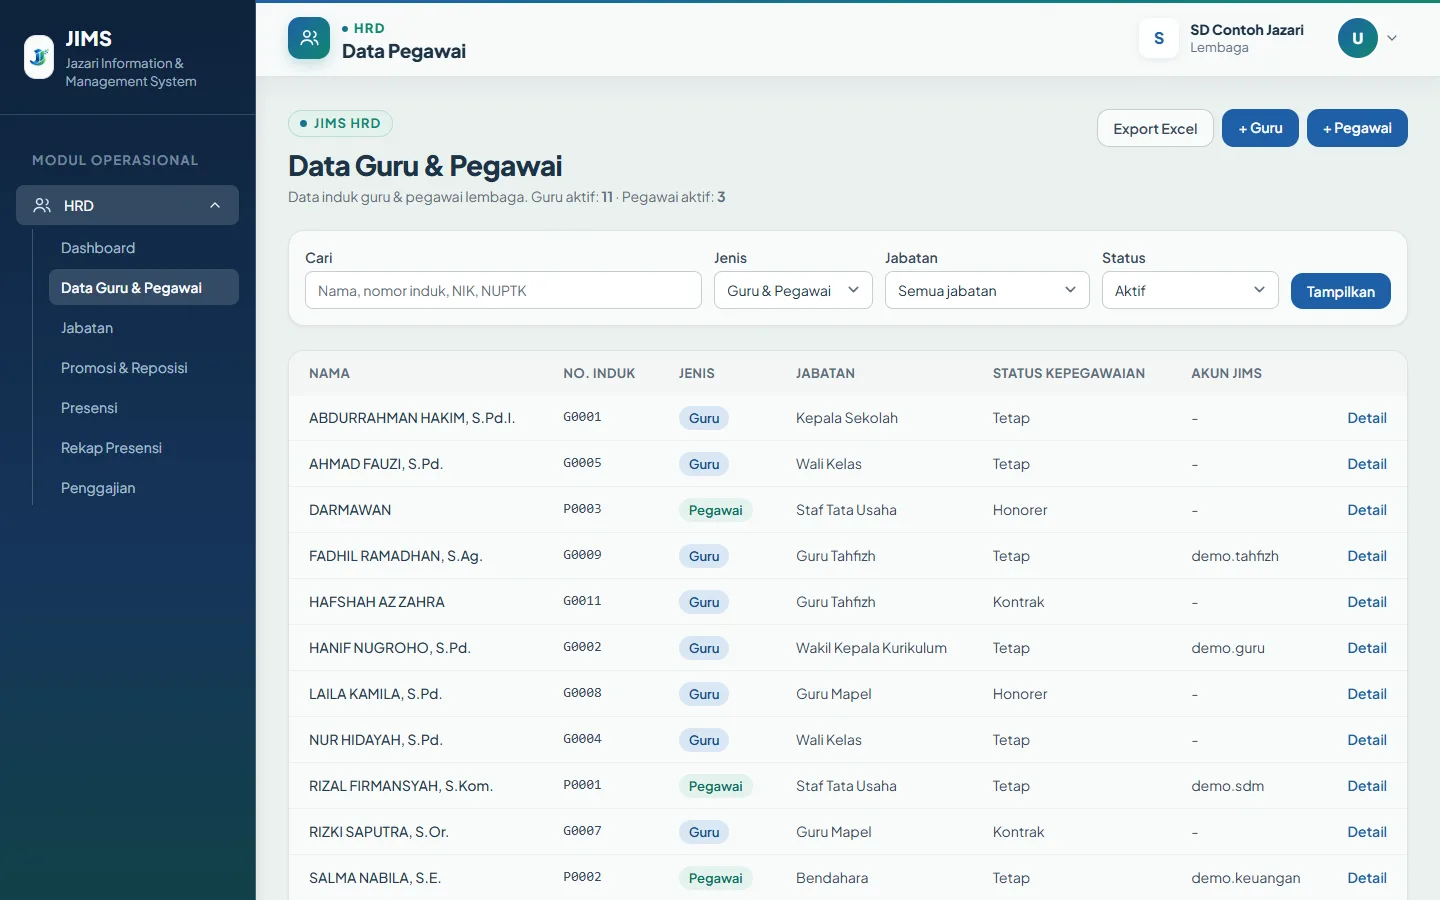Open Detail for HAFSHAH AZ ZAHRA
1440x900 pixels.
[x=1366, y=602]
